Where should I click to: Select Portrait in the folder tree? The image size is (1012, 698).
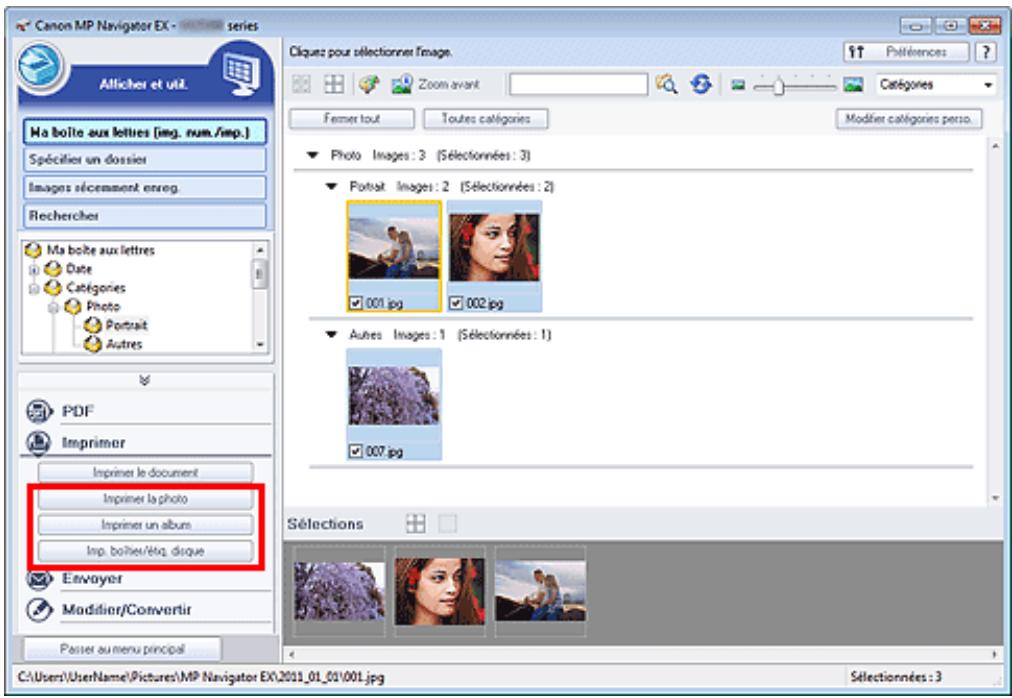click(x=126, y=325)
